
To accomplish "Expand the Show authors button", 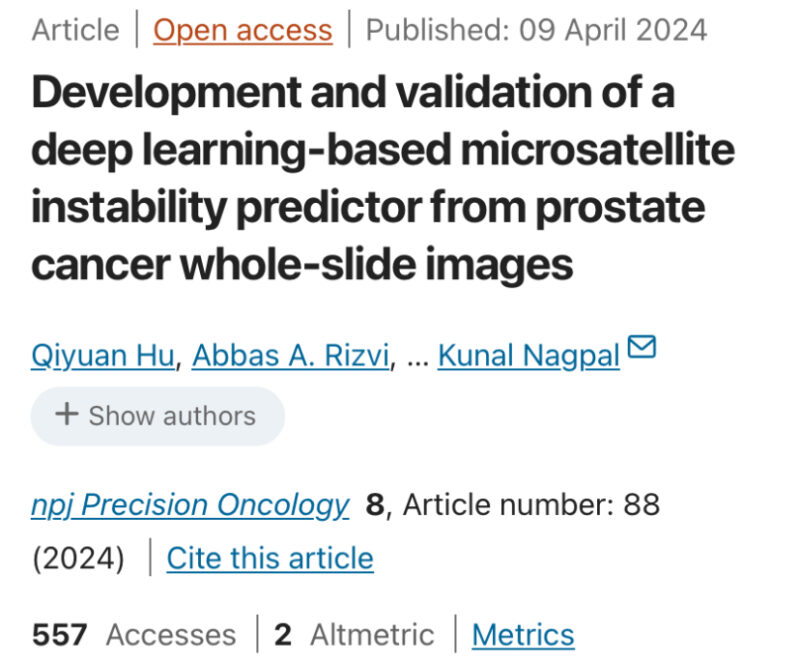I will (x=158, y=416).
